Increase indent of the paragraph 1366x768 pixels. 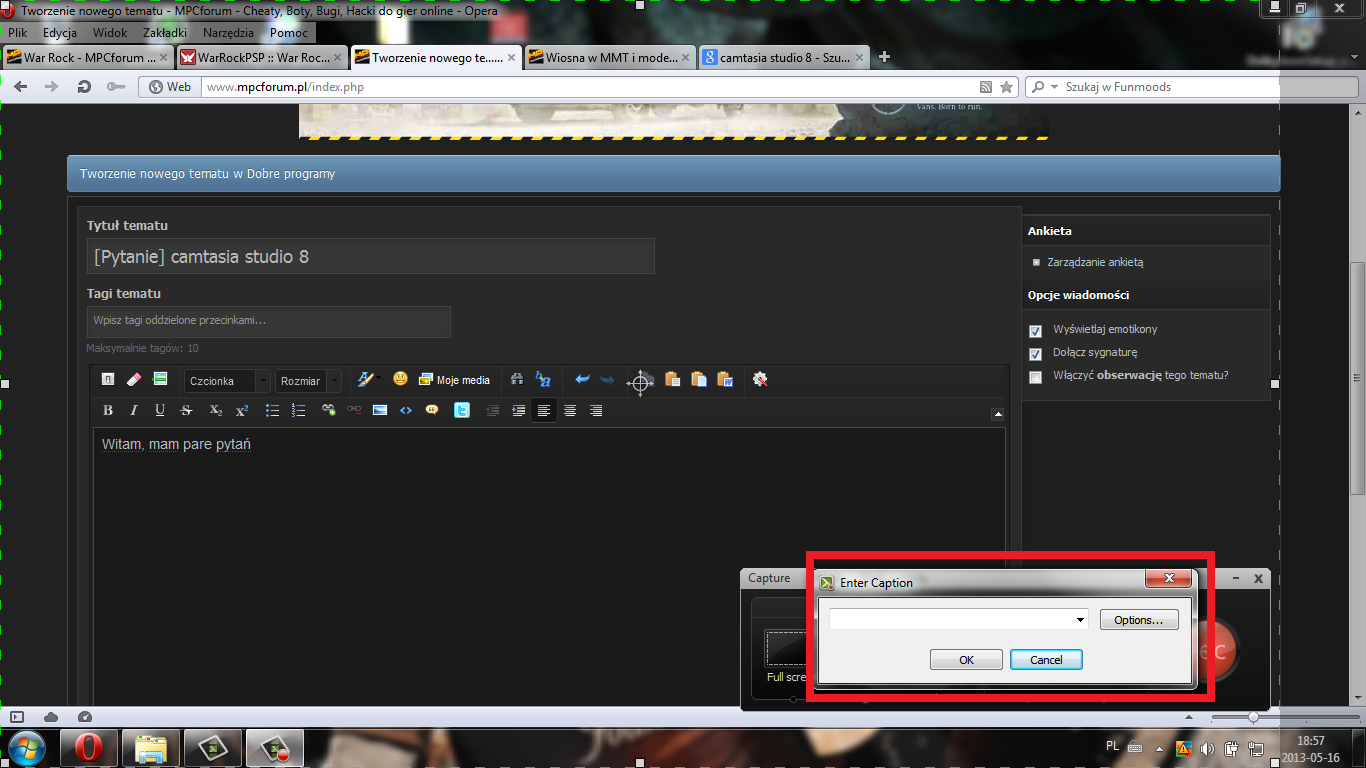click(x=518, y=411)
